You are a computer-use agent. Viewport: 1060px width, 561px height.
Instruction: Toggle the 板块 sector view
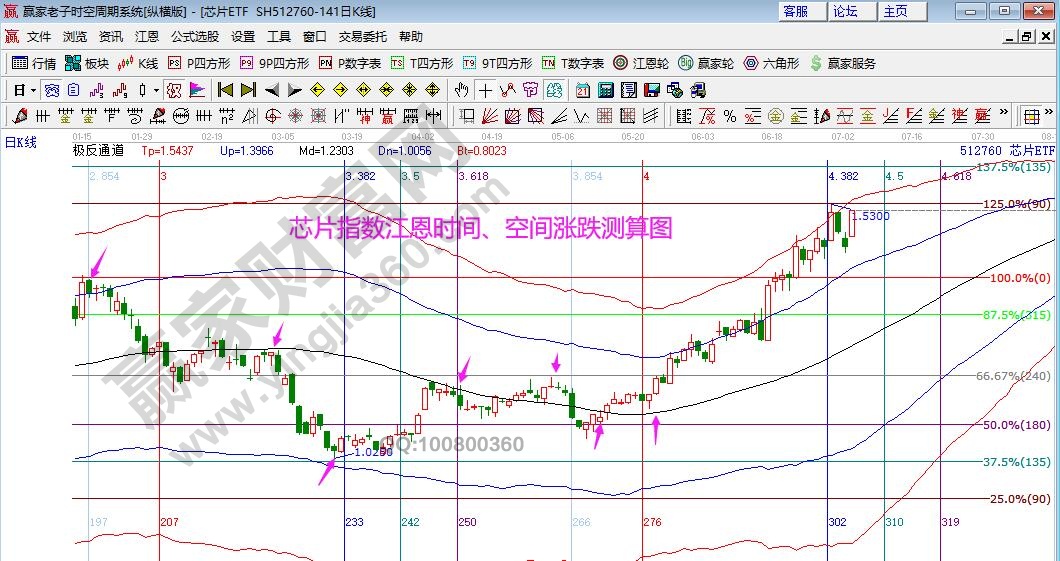click(87, 63)
